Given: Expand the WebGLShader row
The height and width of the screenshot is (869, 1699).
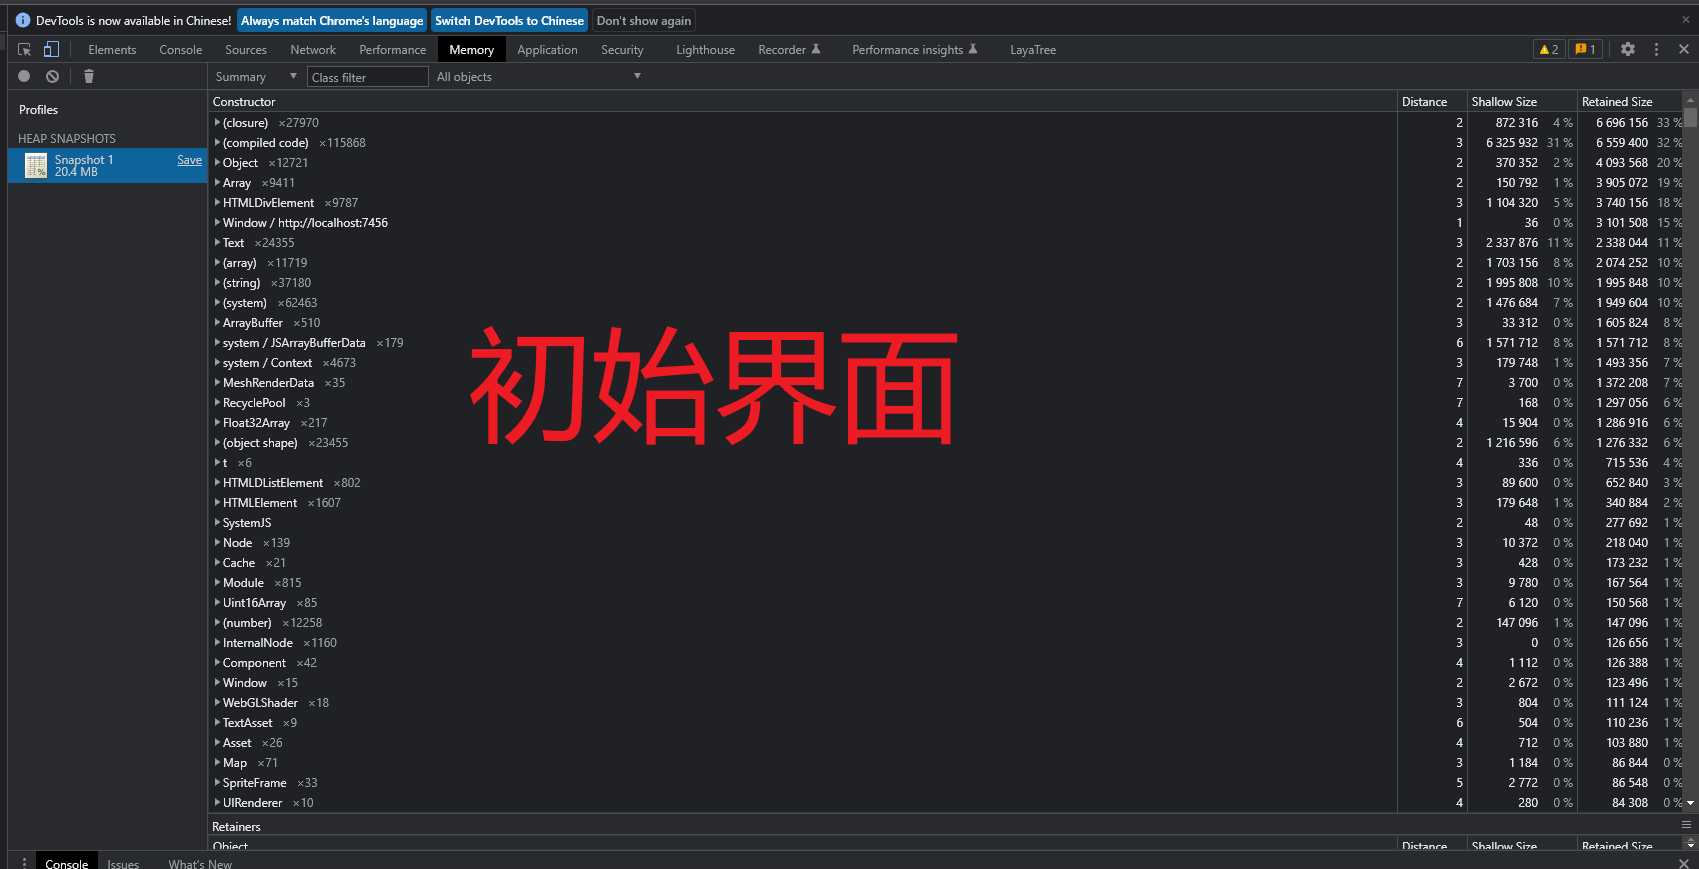Looking at the screenshot, I should (x=217, y=702).
